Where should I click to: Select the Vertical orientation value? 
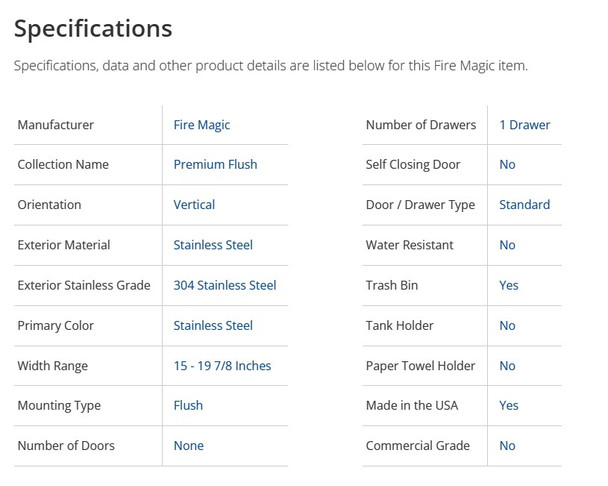click(x=194, y=205)
